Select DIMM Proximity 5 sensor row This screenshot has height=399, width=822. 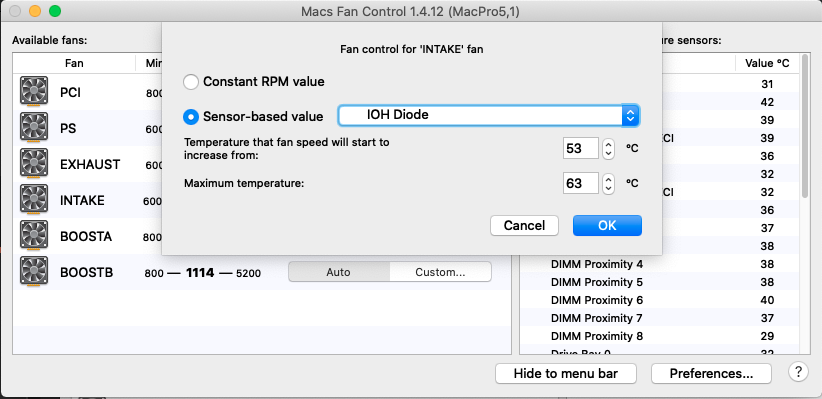(659, 282)
